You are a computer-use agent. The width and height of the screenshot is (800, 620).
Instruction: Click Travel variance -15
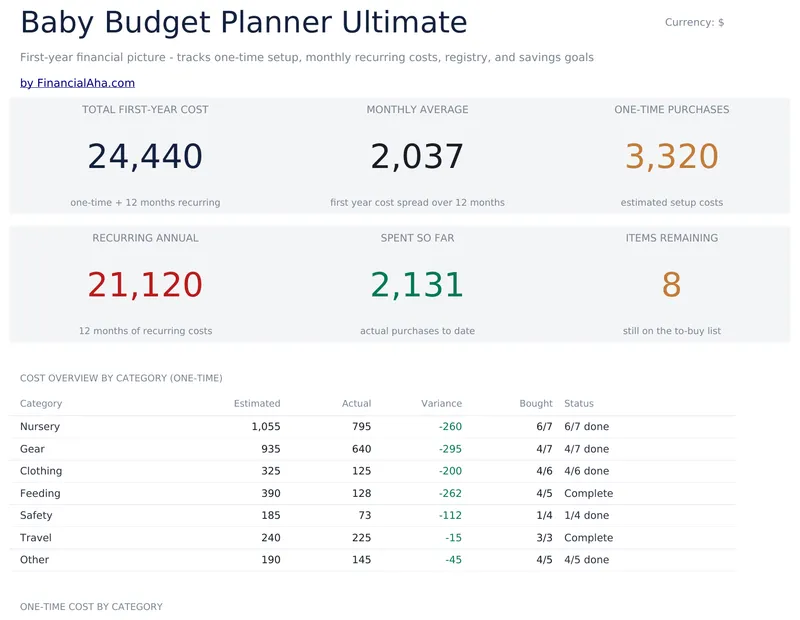click(x=454, y=538)
